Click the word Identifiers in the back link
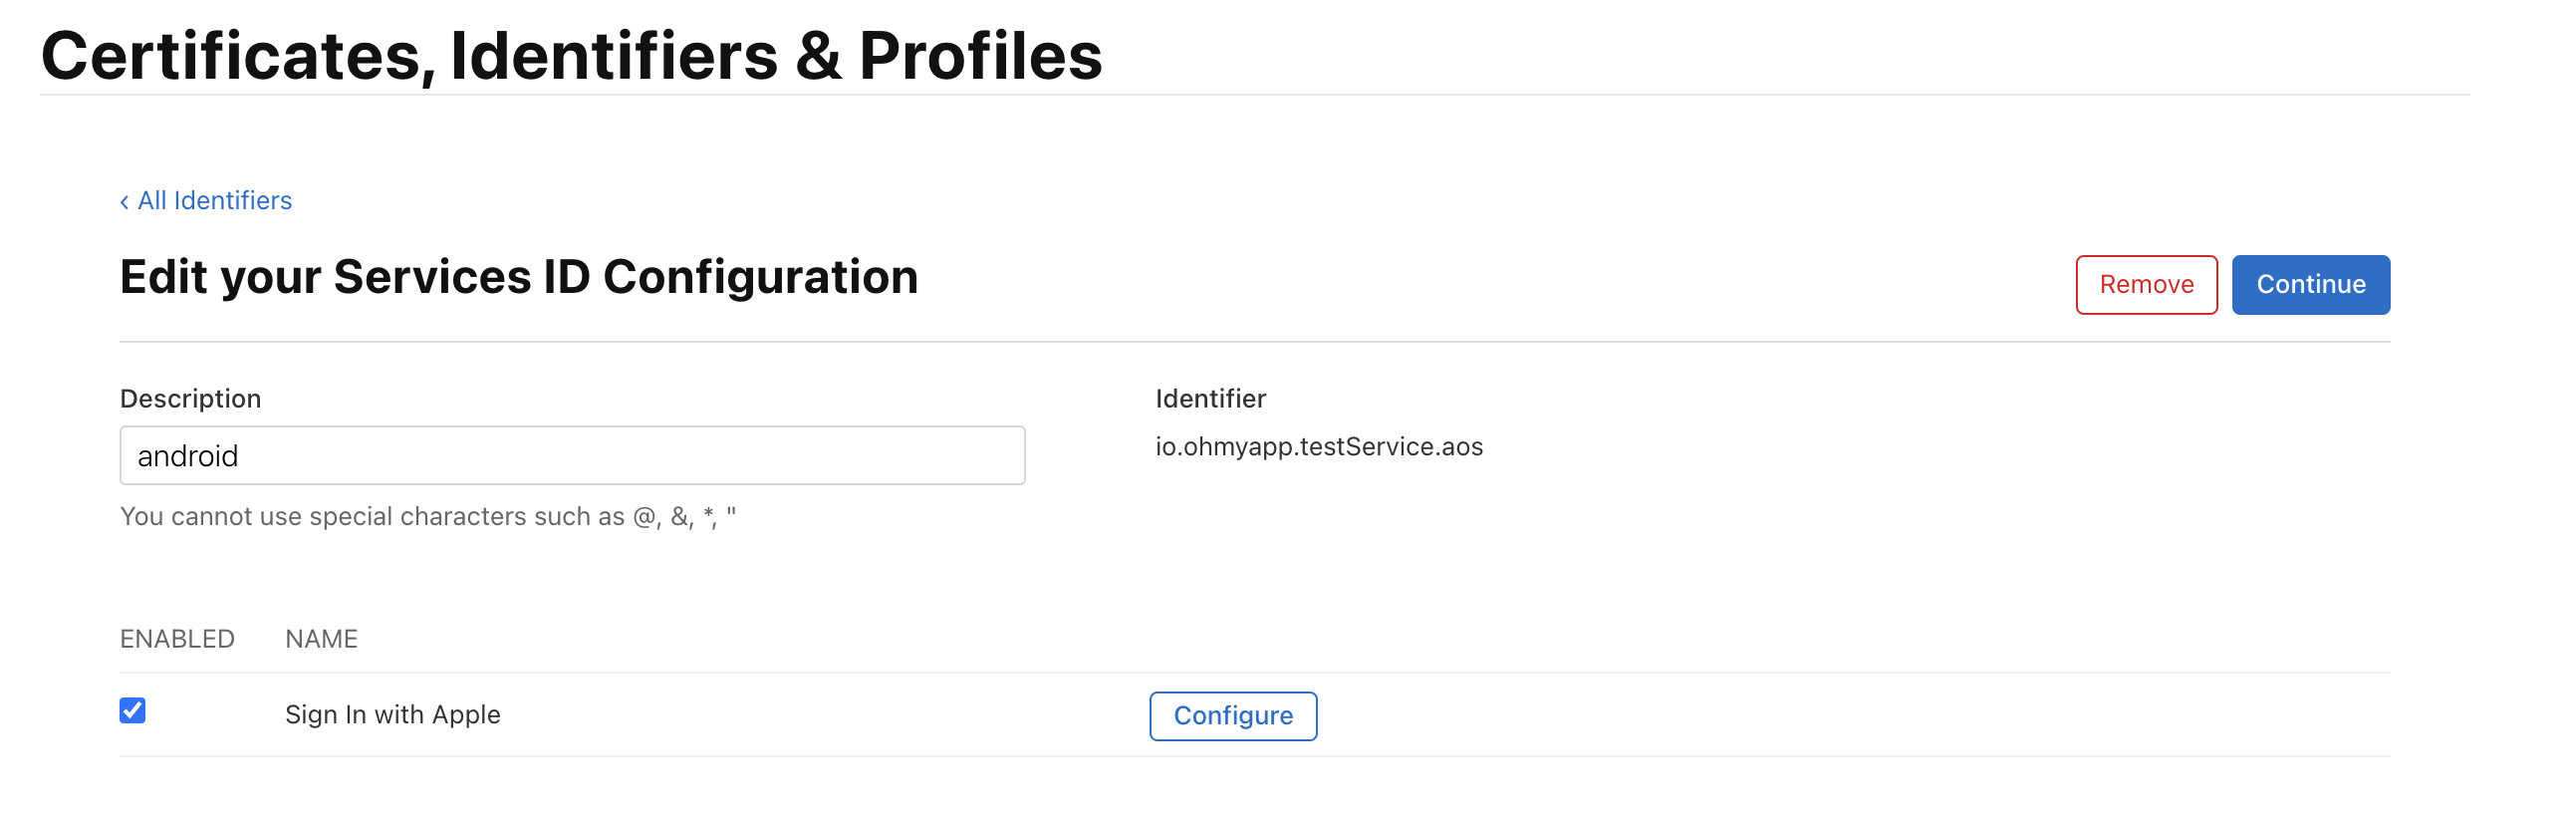This screenshot has width=2576, height=827. [x=233, y=201]
